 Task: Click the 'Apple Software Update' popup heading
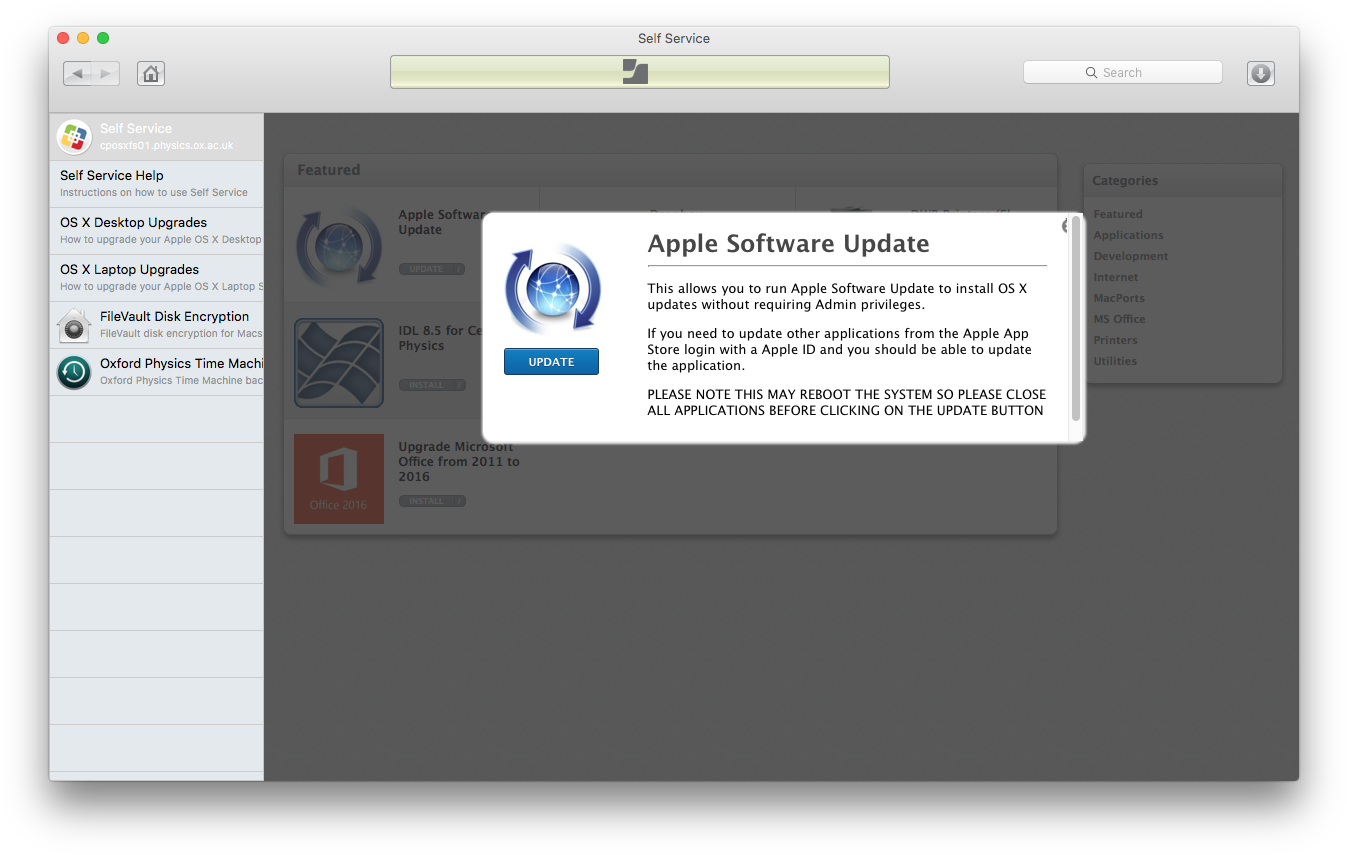pyautogui.click(x=789, y=244)
